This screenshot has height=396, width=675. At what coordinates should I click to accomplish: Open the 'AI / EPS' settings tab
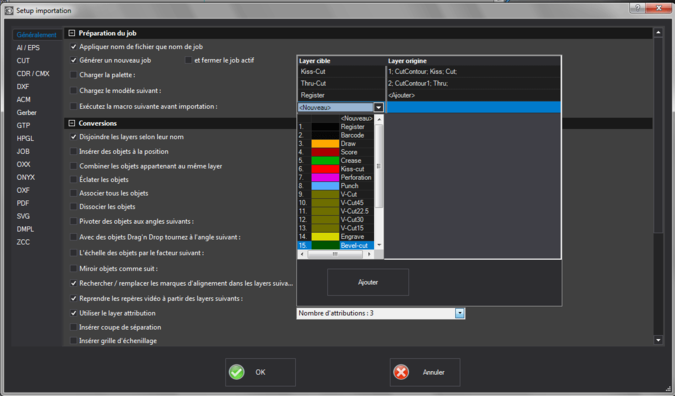[x=28, y=48]
